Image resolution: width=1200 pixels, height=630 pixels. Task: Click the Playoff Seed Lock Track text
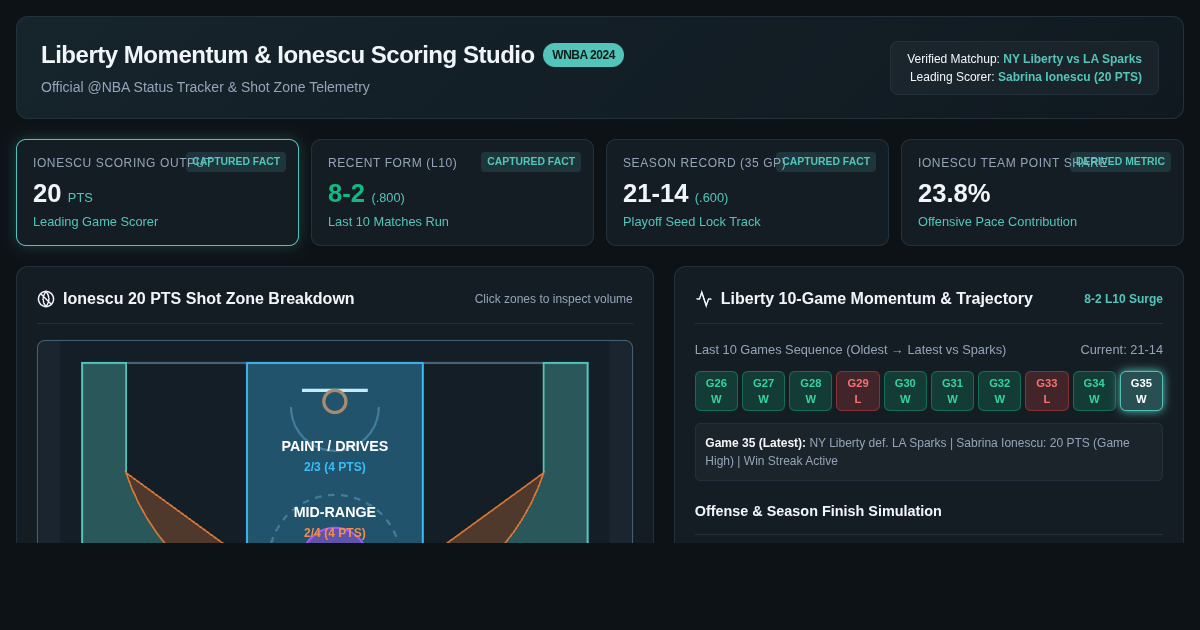tap(692, 222)
